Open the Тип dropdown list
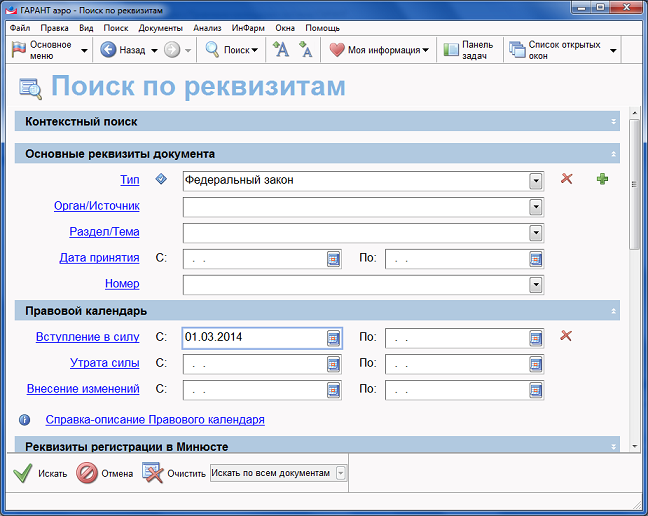 tap(536, 181)
